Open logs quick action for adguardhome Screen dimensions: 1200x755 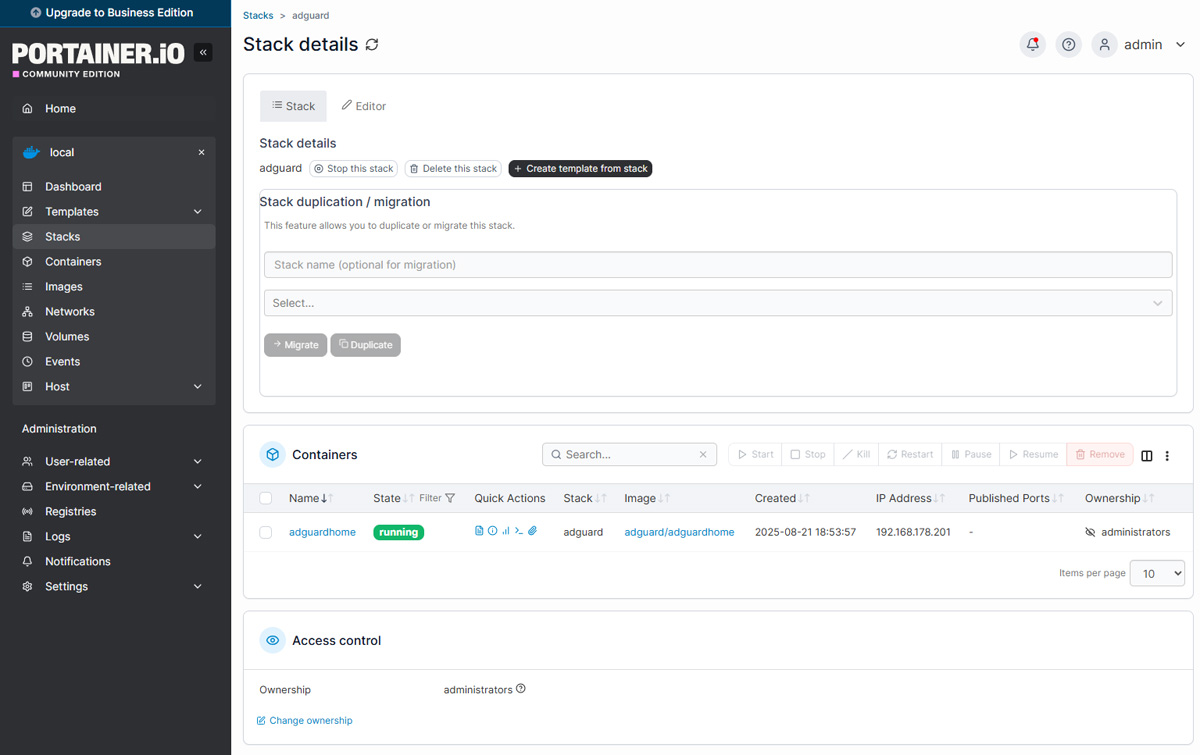coord(479,531)
